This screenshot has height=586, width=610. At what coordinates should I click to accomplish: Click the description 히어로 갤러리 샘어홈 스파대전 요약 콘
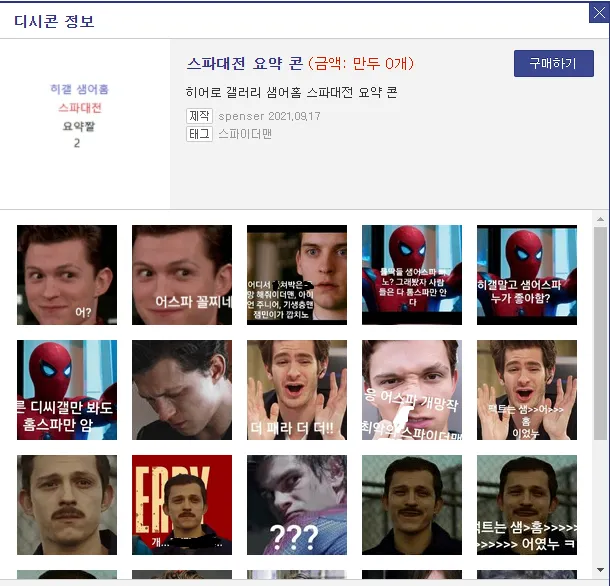(291, 93)
